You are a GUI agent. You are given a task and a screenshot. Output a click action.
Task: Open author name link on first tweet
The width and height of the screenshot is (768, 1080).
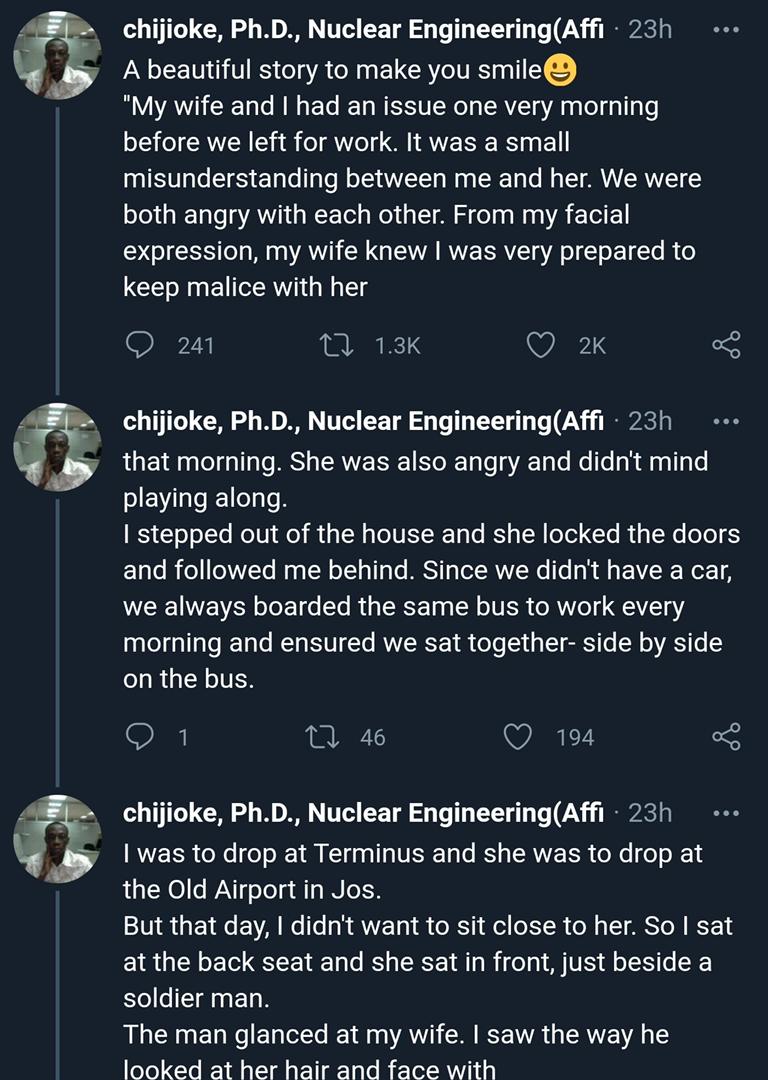coord(364,29)
